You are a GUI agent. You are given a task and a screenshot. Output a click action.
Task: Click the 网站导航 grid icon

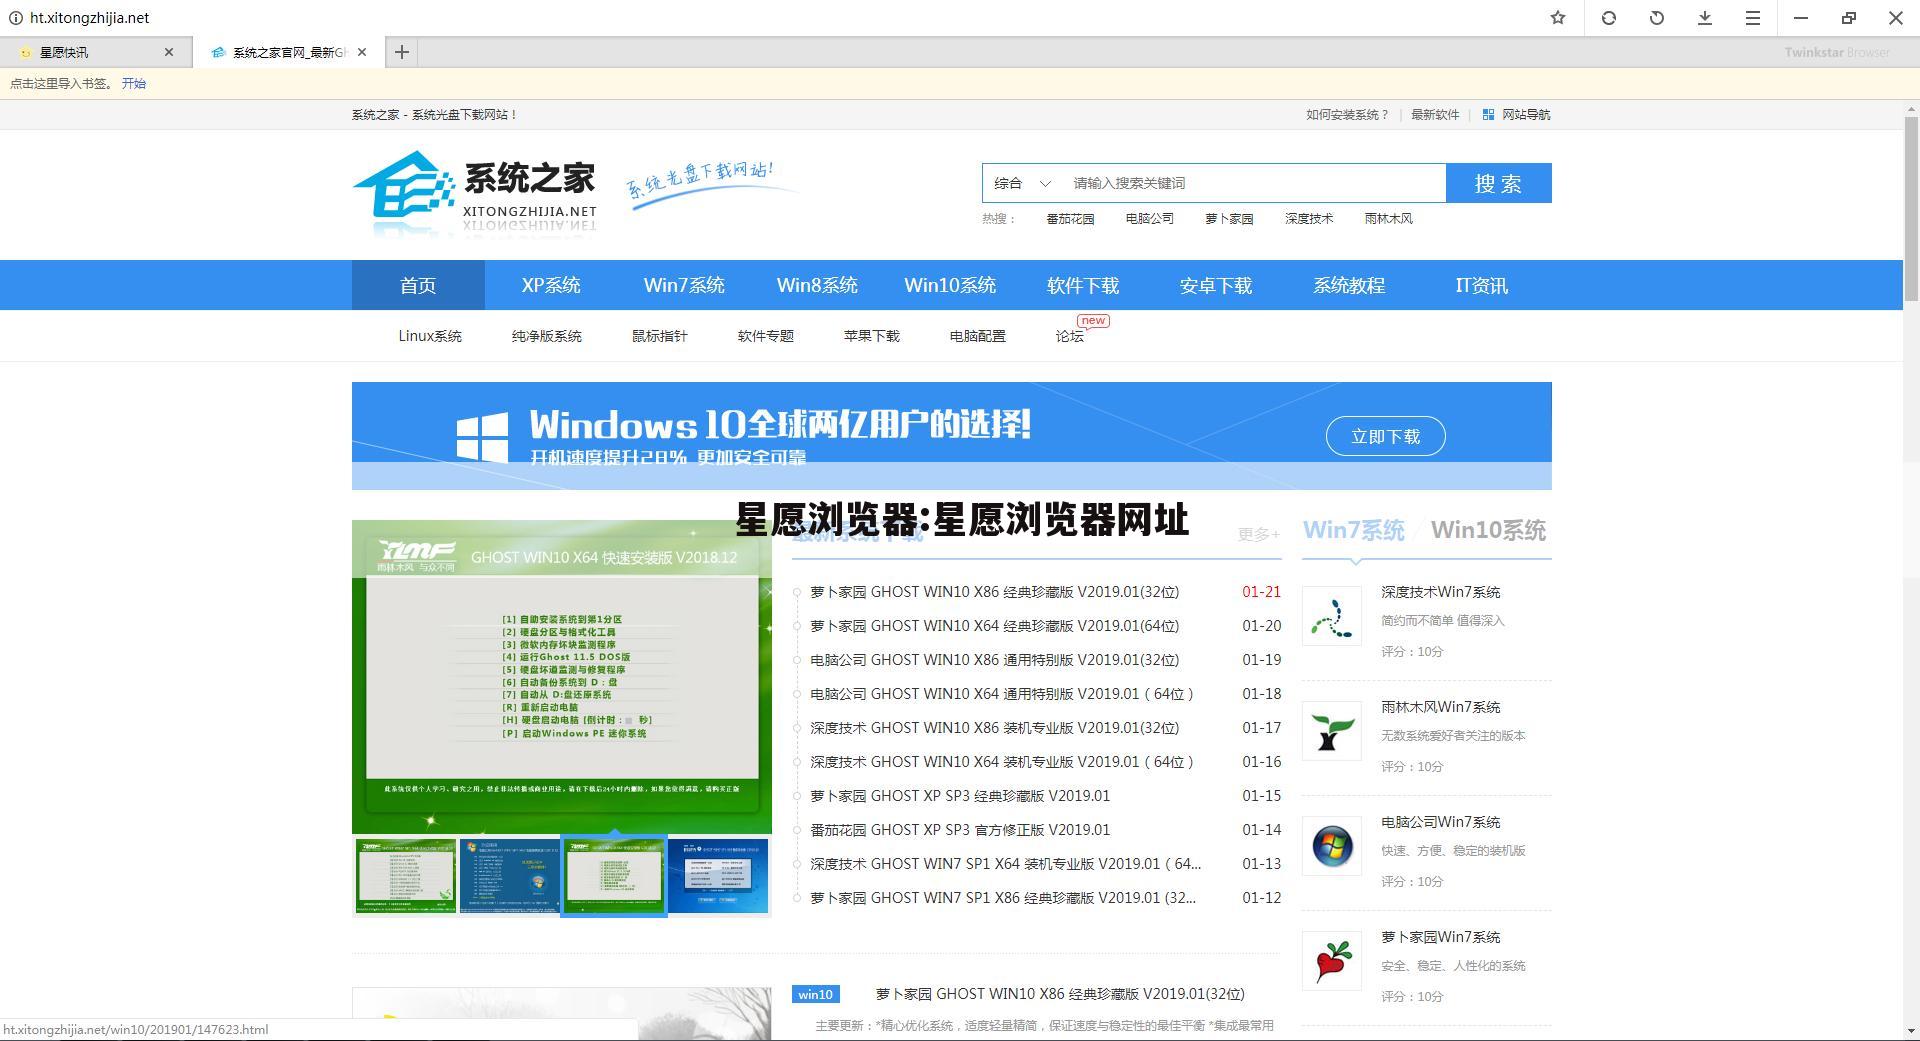click(x=1488, y=115)
